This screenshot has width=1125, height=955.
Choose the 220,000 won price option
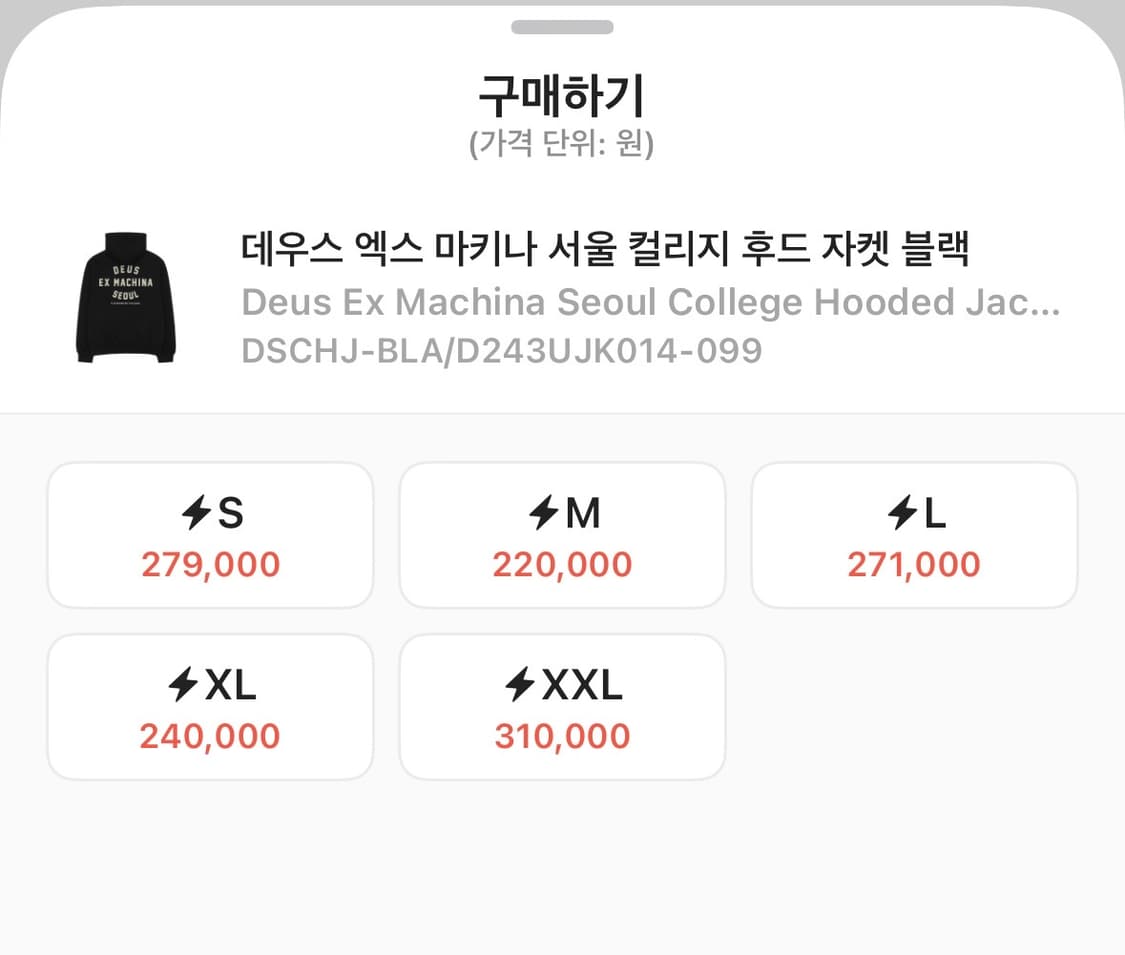[x=562, y=565]
